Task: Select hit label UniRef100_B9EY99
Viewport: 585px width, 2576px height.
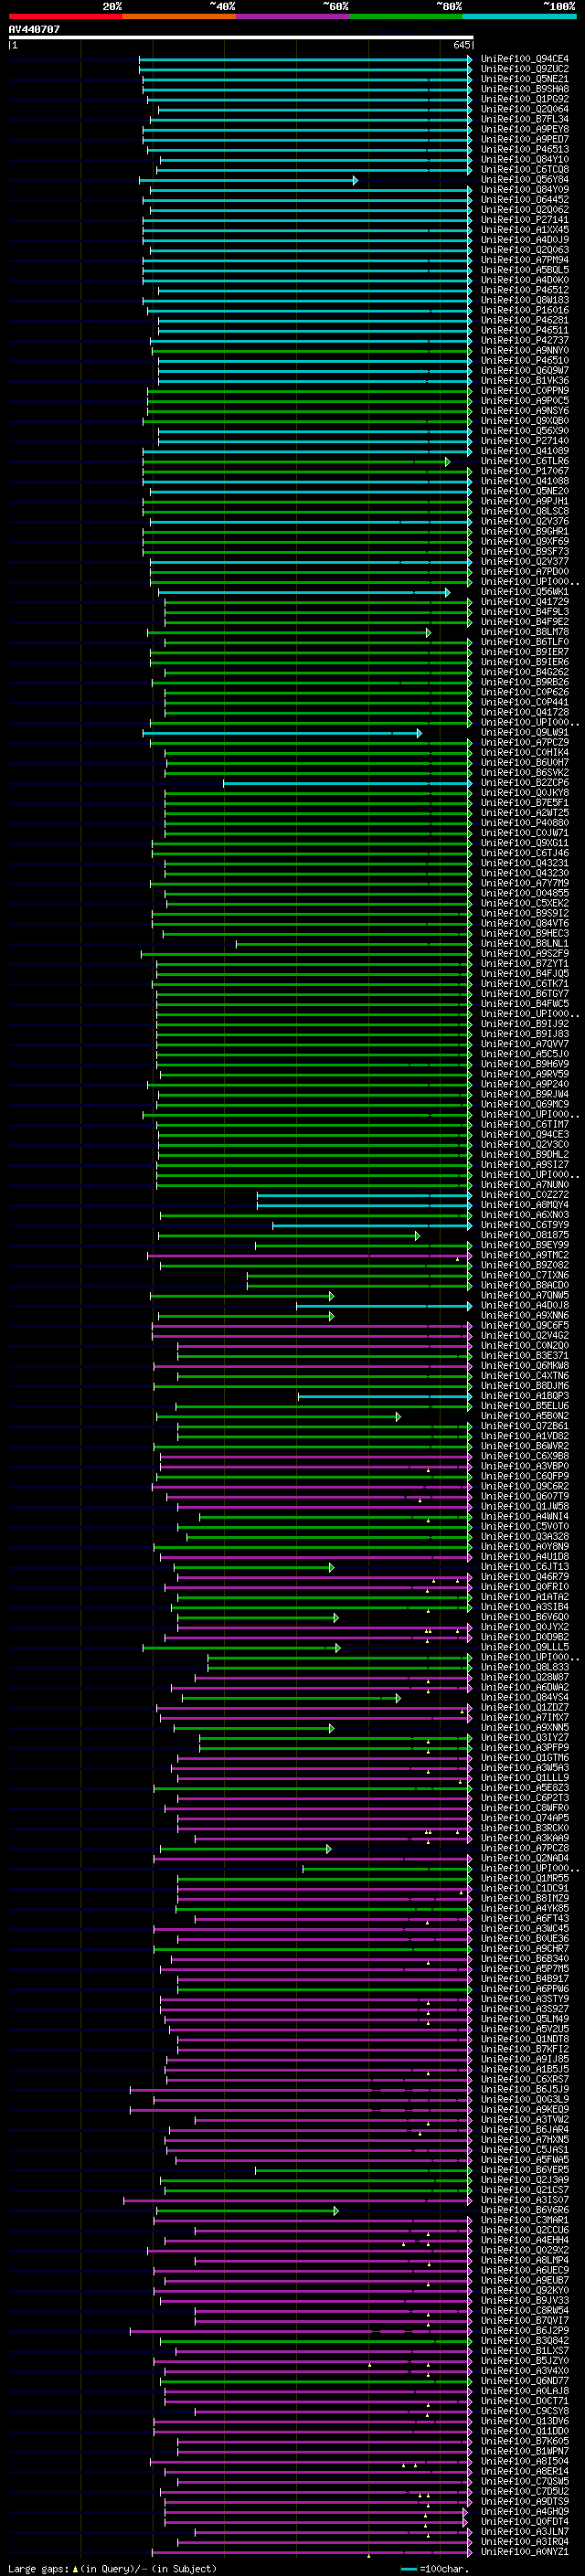Action: [x=525, y=1245]
